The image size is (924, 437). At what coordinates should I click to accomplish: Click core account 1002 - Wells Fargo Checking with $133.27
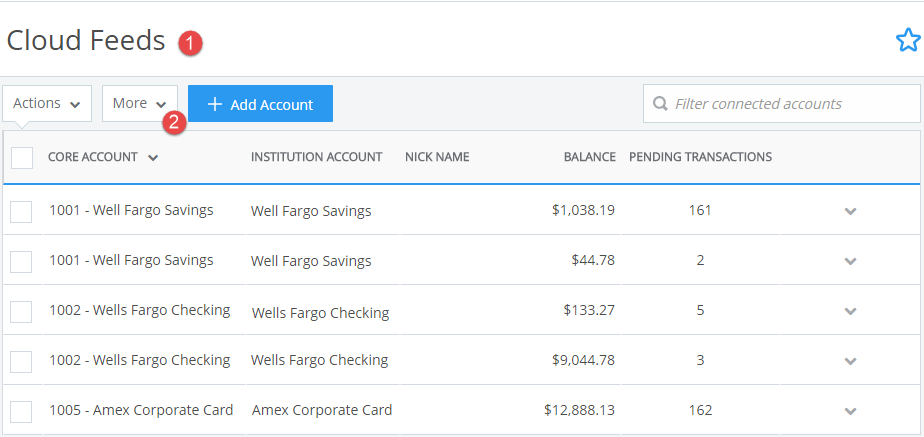pos(140,310)
